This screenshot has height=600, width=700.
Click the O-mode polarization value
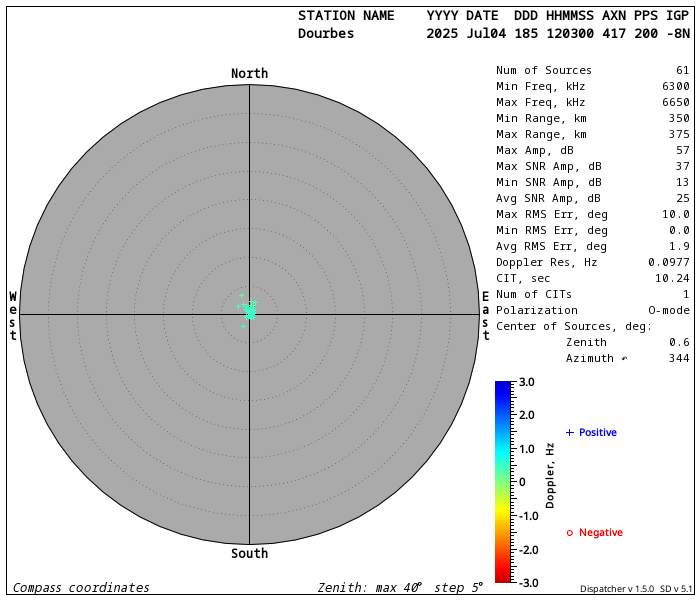669,310
